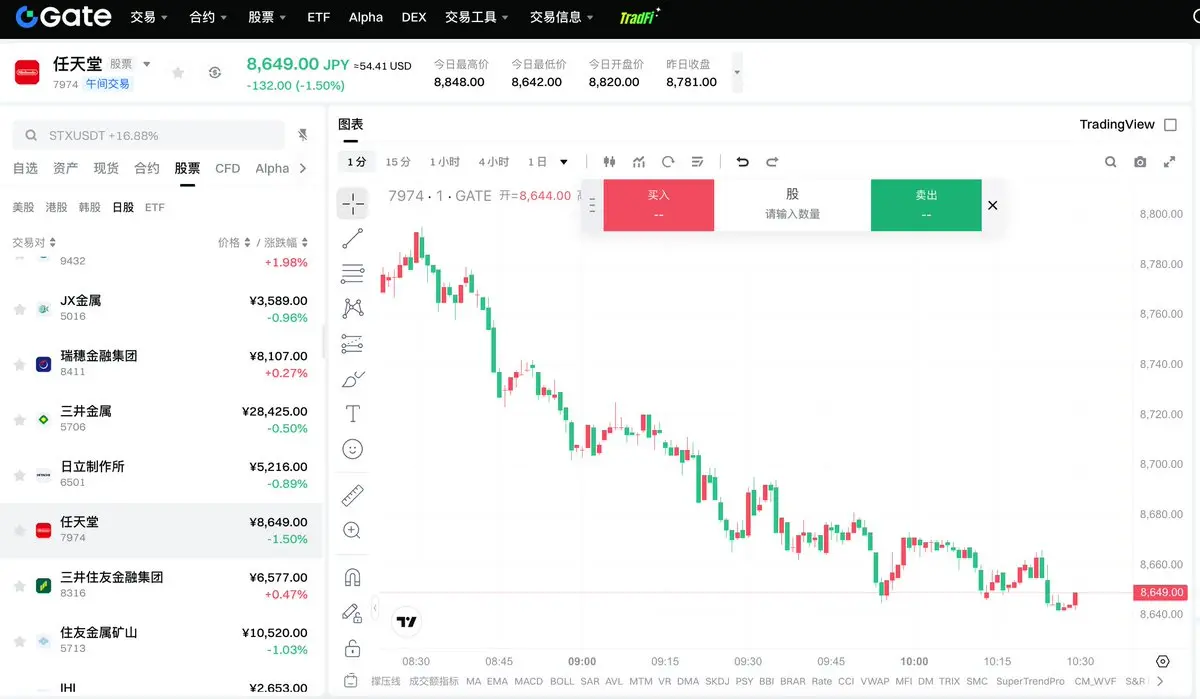Favorite 三井金属 stock star
Image resolution: width=1200 pixels, height=699 pixels.
click(x=19, y=420)
